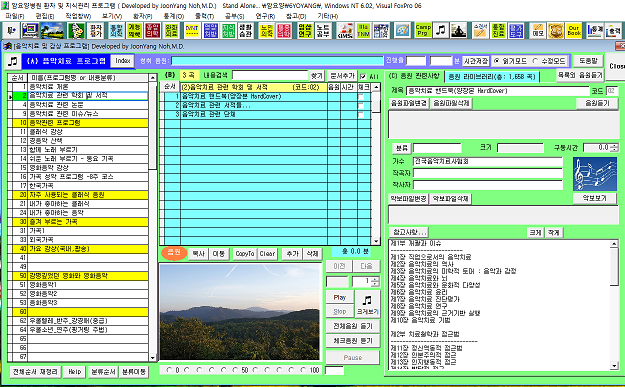Image resolution: width=625 pixels, height=387 pixels.
Task: Click the orange 음원 oval button
Action: (x=174, y=252)
